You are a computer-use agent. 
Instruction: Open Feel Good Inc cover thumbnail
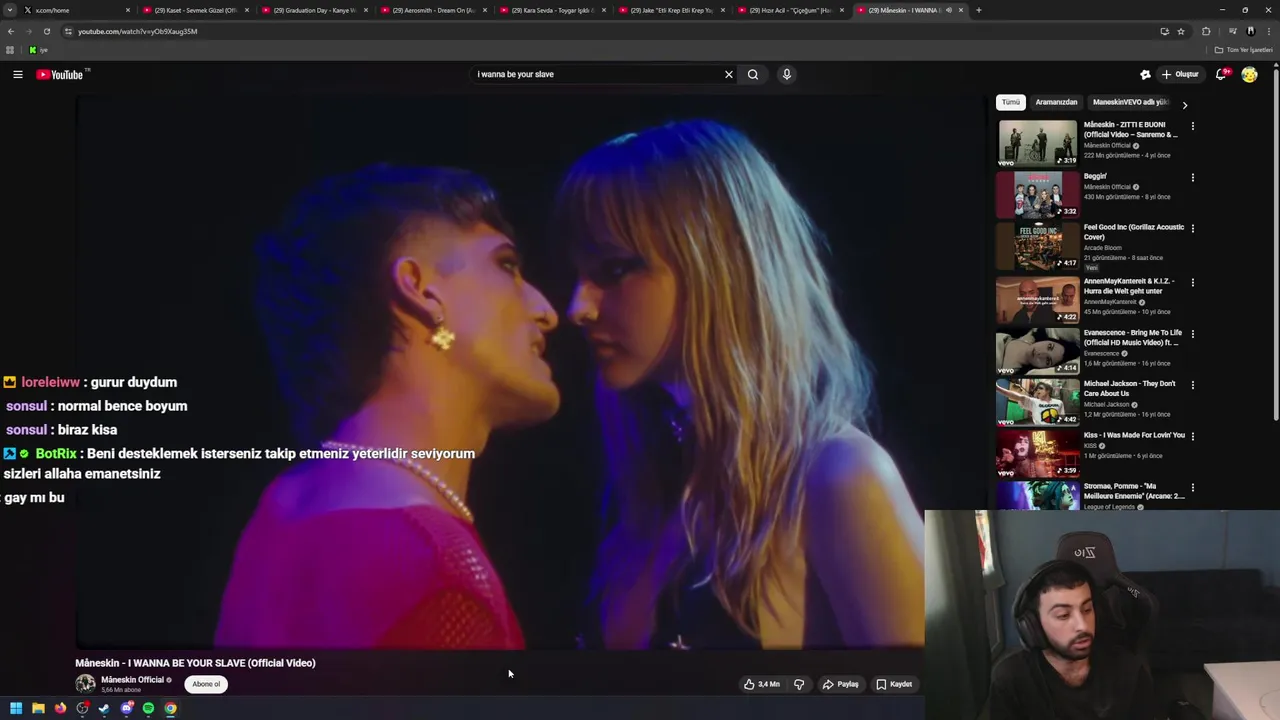point(1038,246)
